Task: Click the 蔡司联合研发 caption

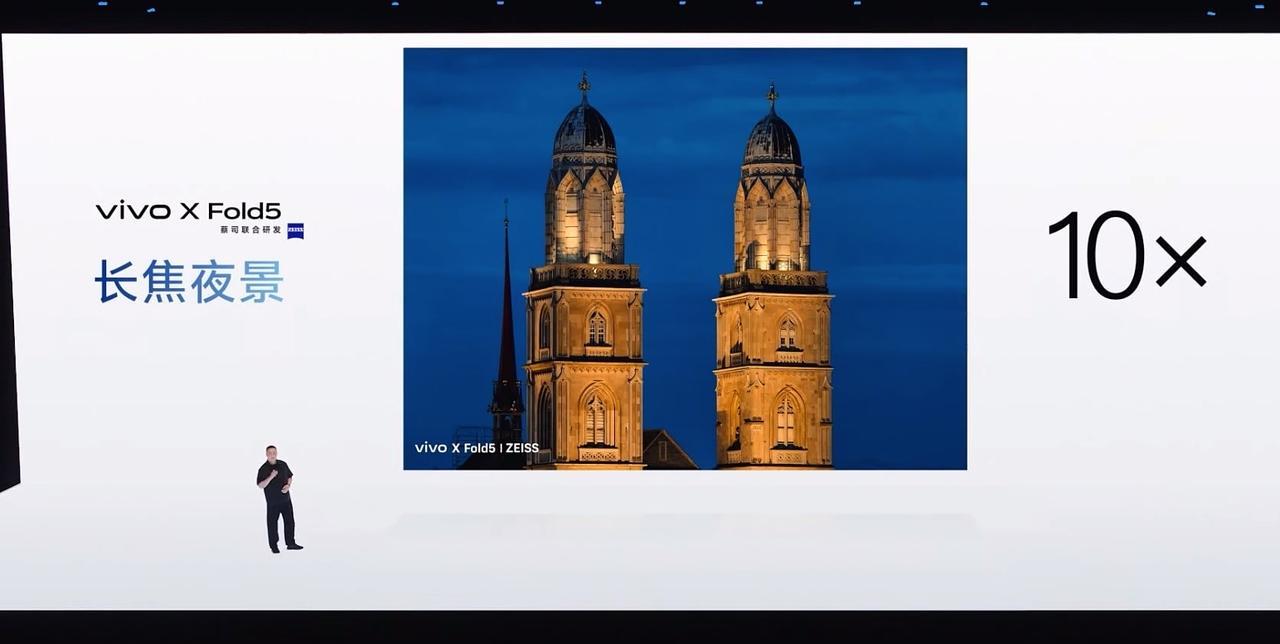Action: coord(251,230)
